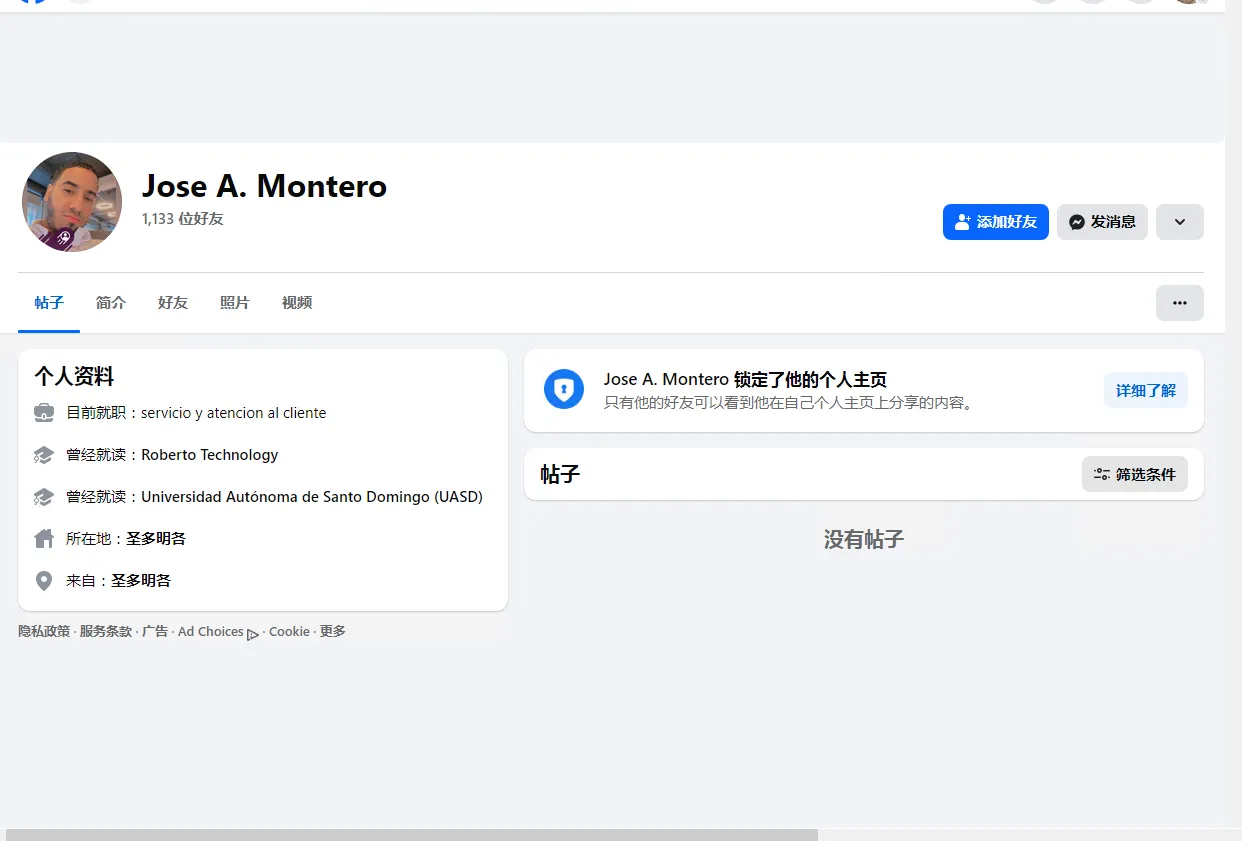Click the Ad Choices triangle icon in the footer
1242x841 pixels.
pyautogui.click(x=253, y=634)
